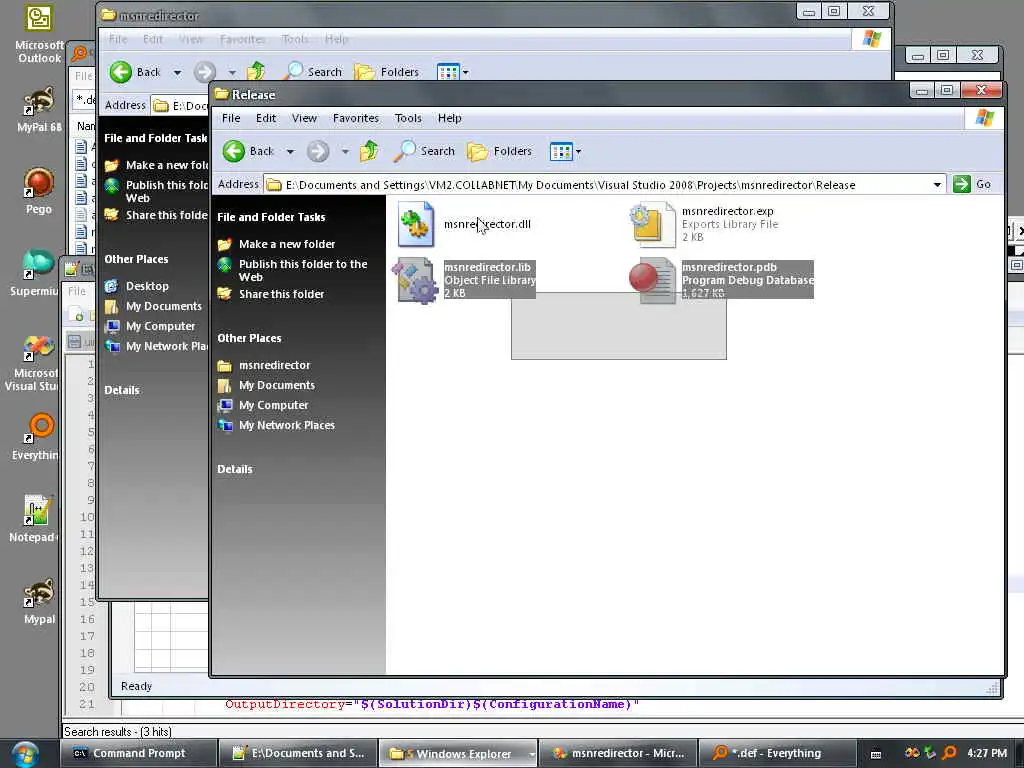Open Microsoft Visual Studio desktop icon

[x=34, y=363]
